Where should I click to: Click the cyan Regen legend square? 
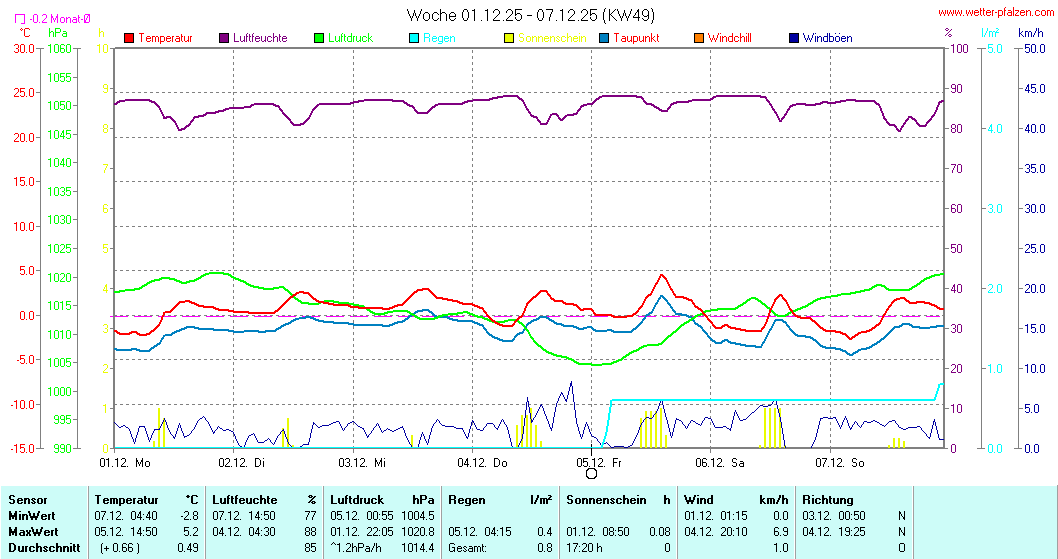click(x=414, y=38)
